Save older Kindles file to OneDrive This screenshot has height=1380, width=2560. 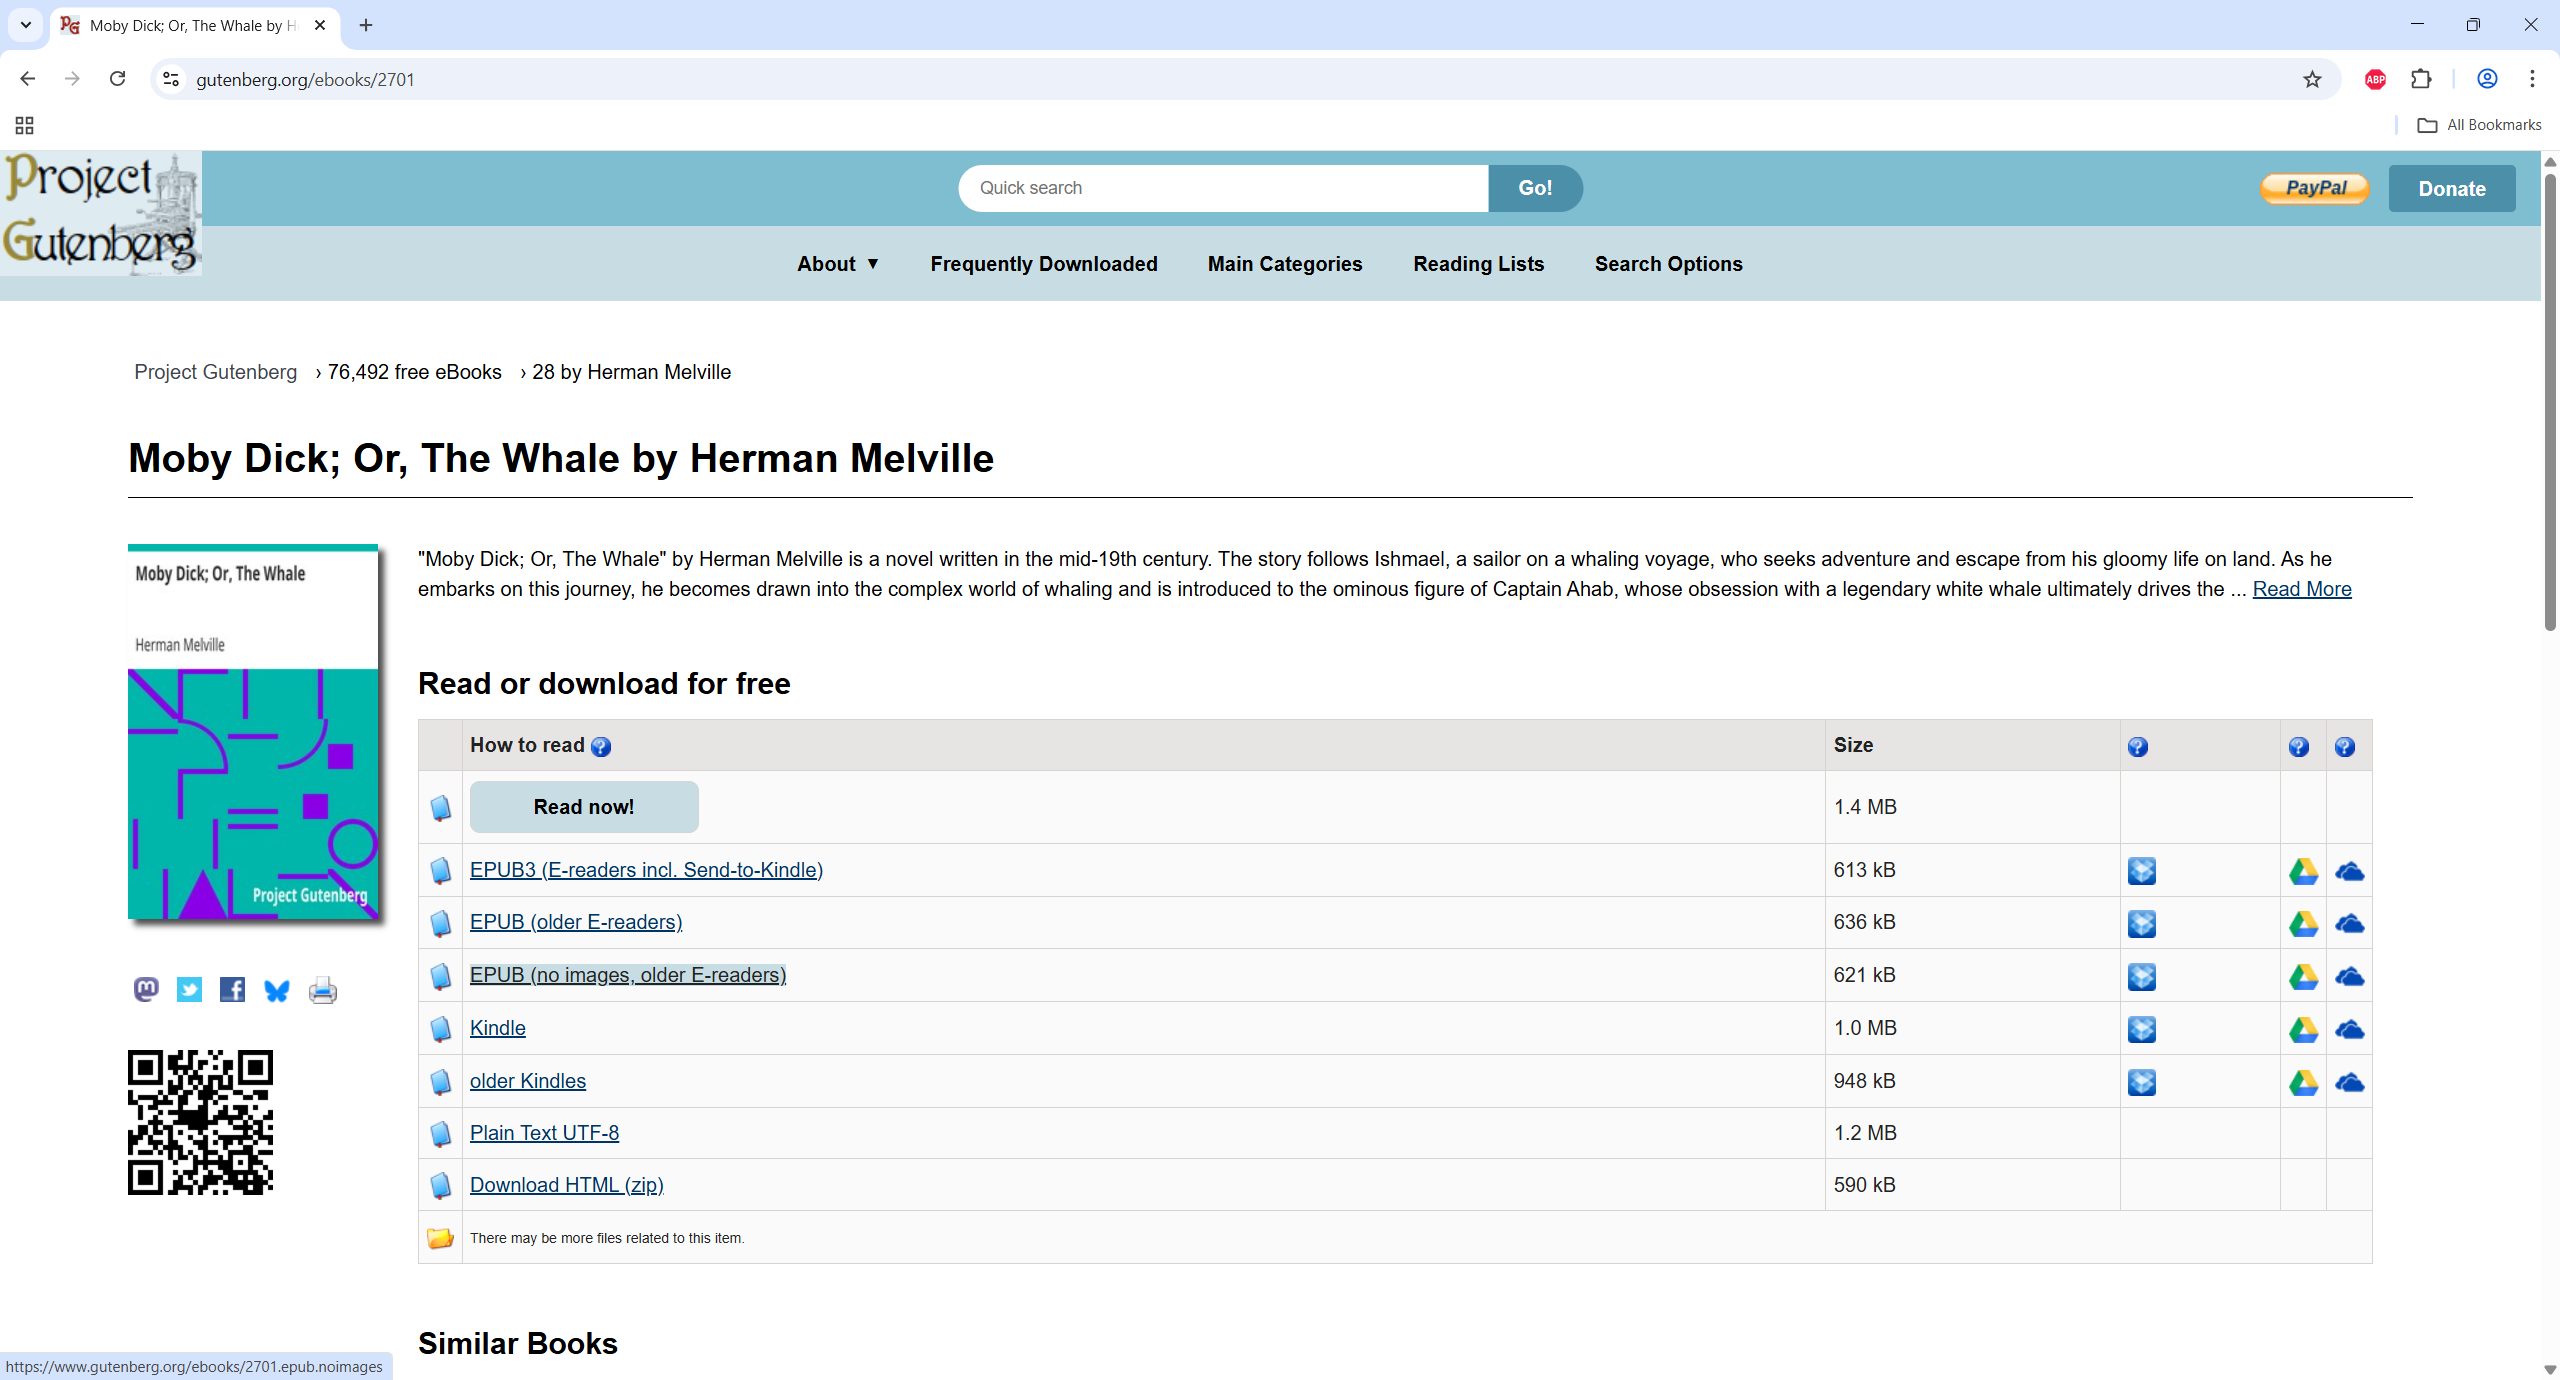[x=2349, y=1082]
